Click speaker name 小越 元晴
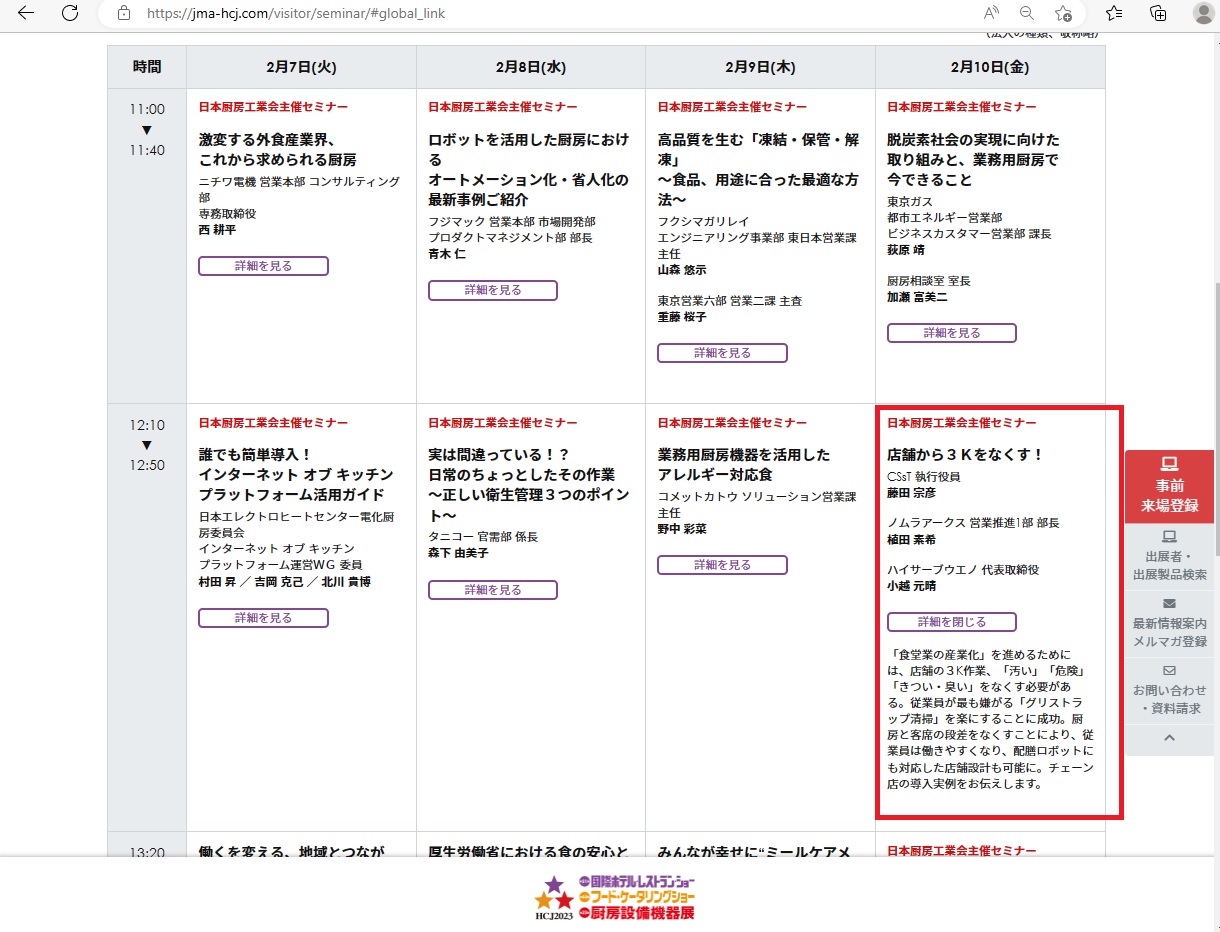This screenshot has width=1220, height=932. pyautogui.click(x=911, y=587)
